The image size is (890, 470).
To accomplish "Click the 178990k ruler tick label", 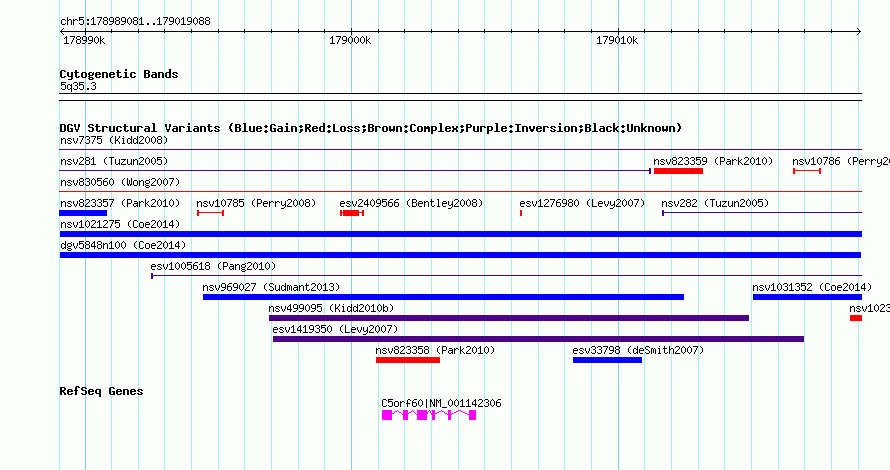I will coord(84,40).
